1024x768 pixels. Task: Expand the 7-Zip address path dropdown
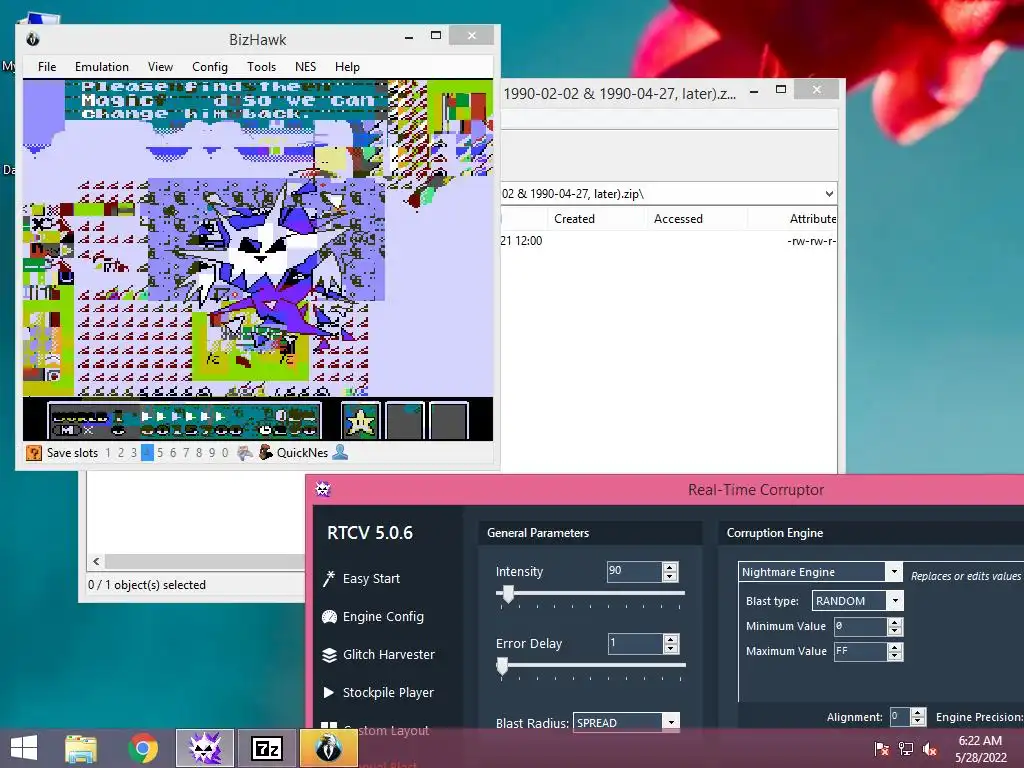[x=829, y=193]
